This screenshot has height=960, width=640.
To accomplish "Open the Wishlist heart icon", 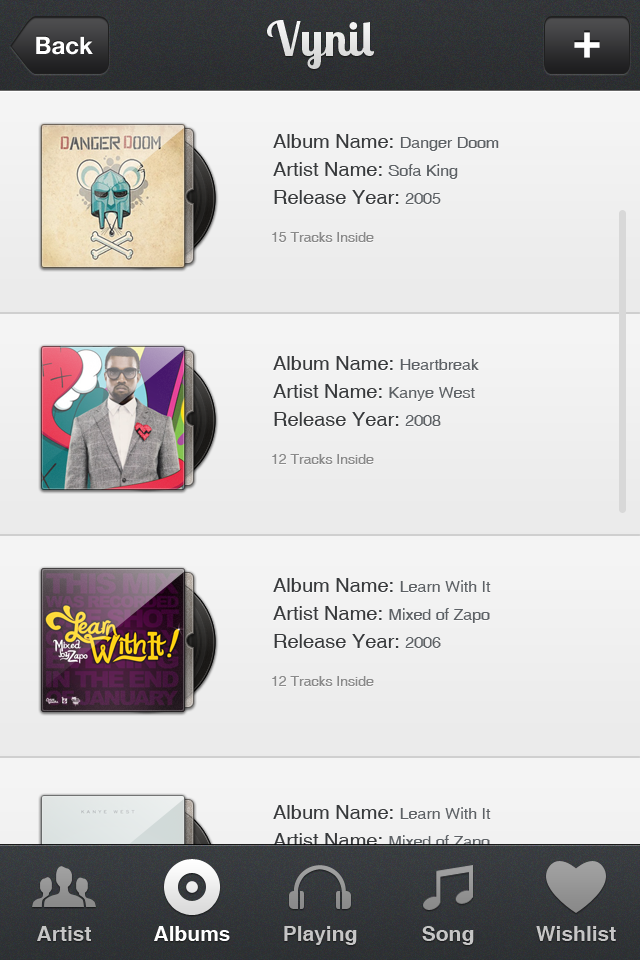I will coord(576,886).
